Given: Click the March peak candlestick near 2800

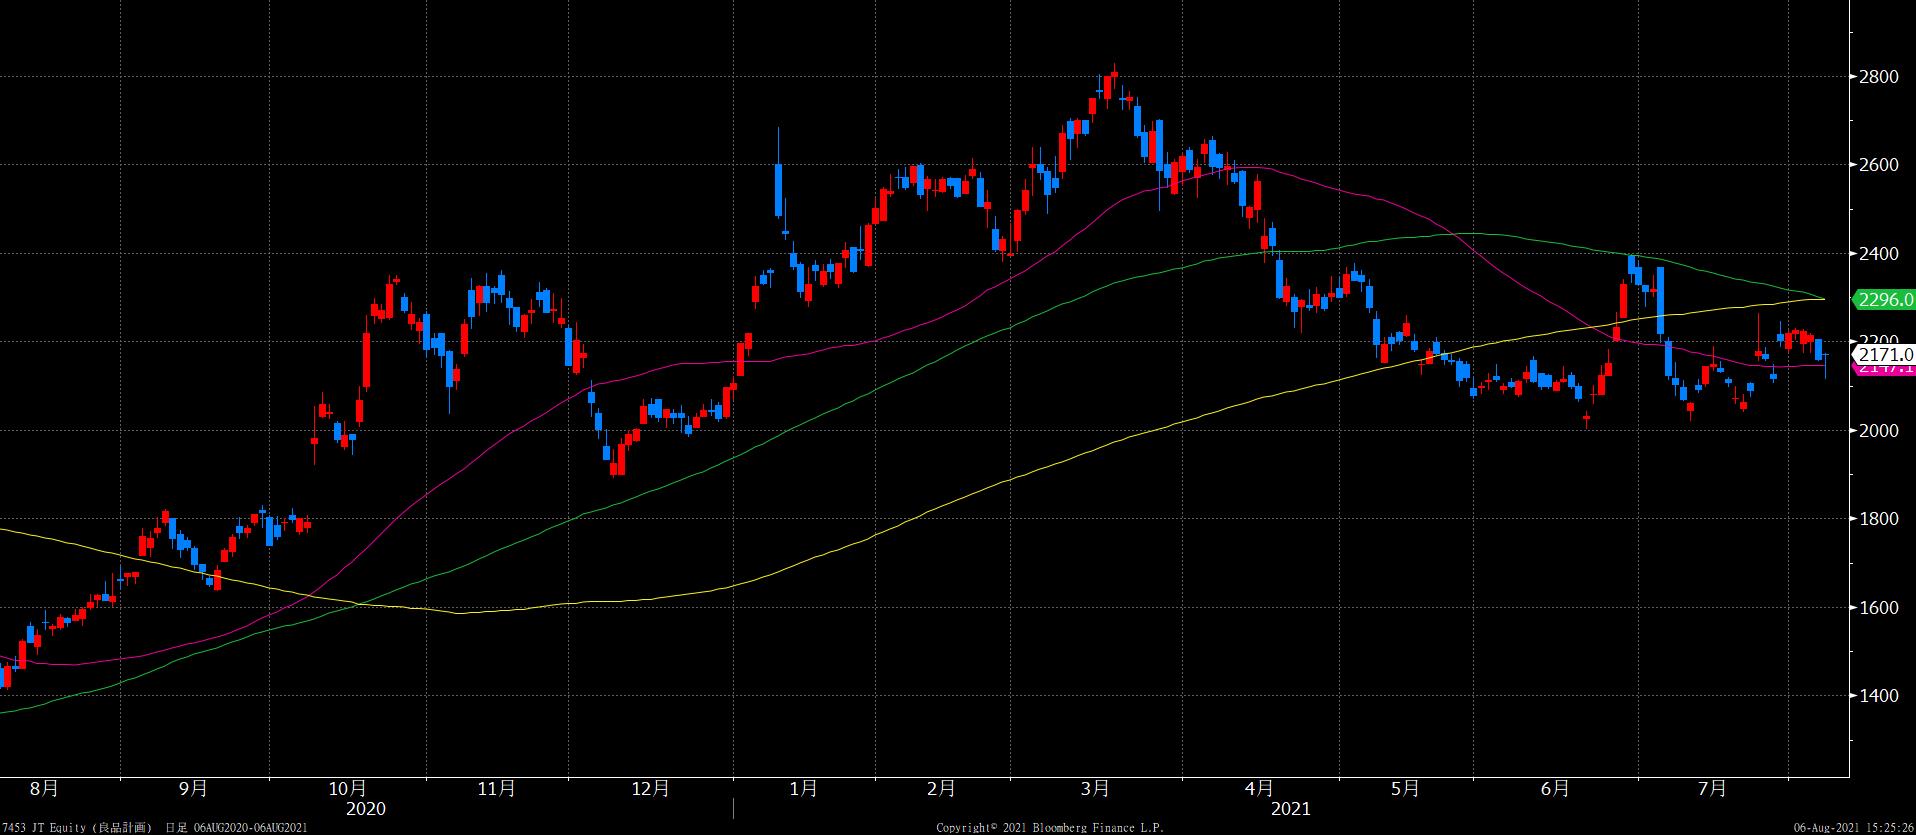Looking at the screenshot, I should 1113,84.
